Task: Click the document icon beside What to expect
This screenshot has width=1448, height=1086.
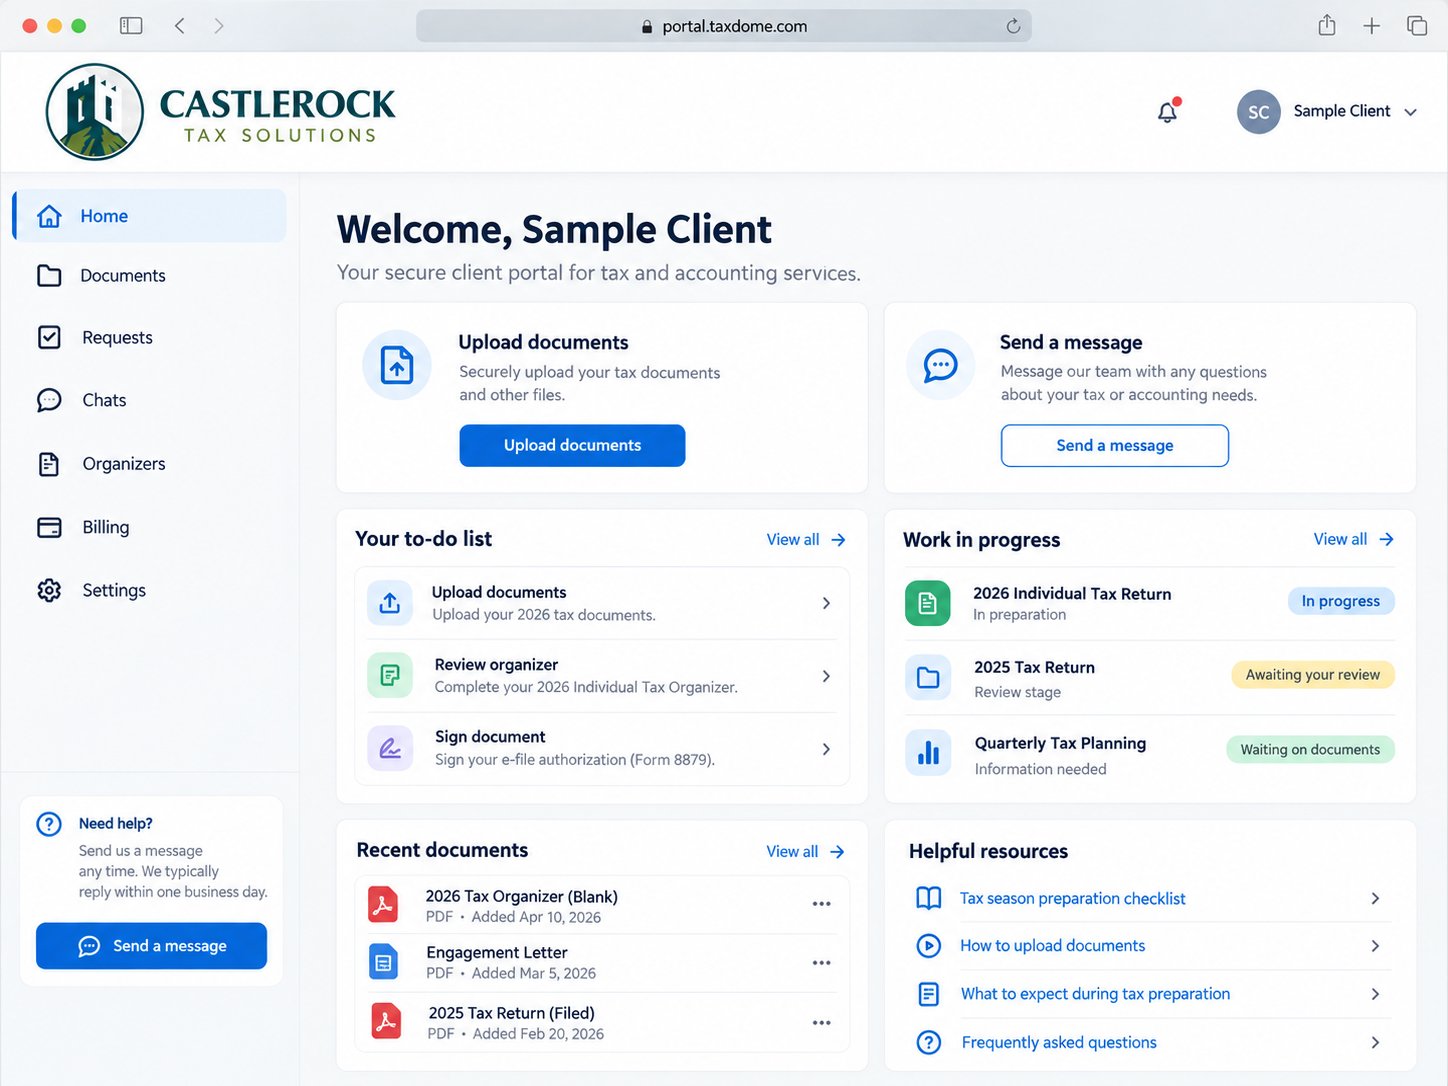Action: [928, 994]
